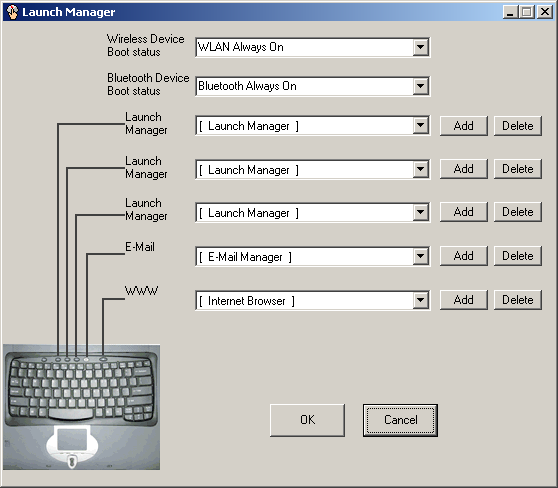The image size is (558, 488).
Task: Confirm settings with the OK button
Action: click(307, 420)
